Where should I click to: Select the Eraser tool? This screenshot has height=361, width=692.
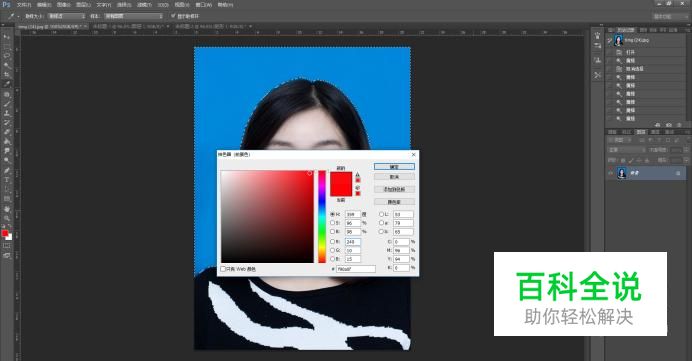(7, 132)
